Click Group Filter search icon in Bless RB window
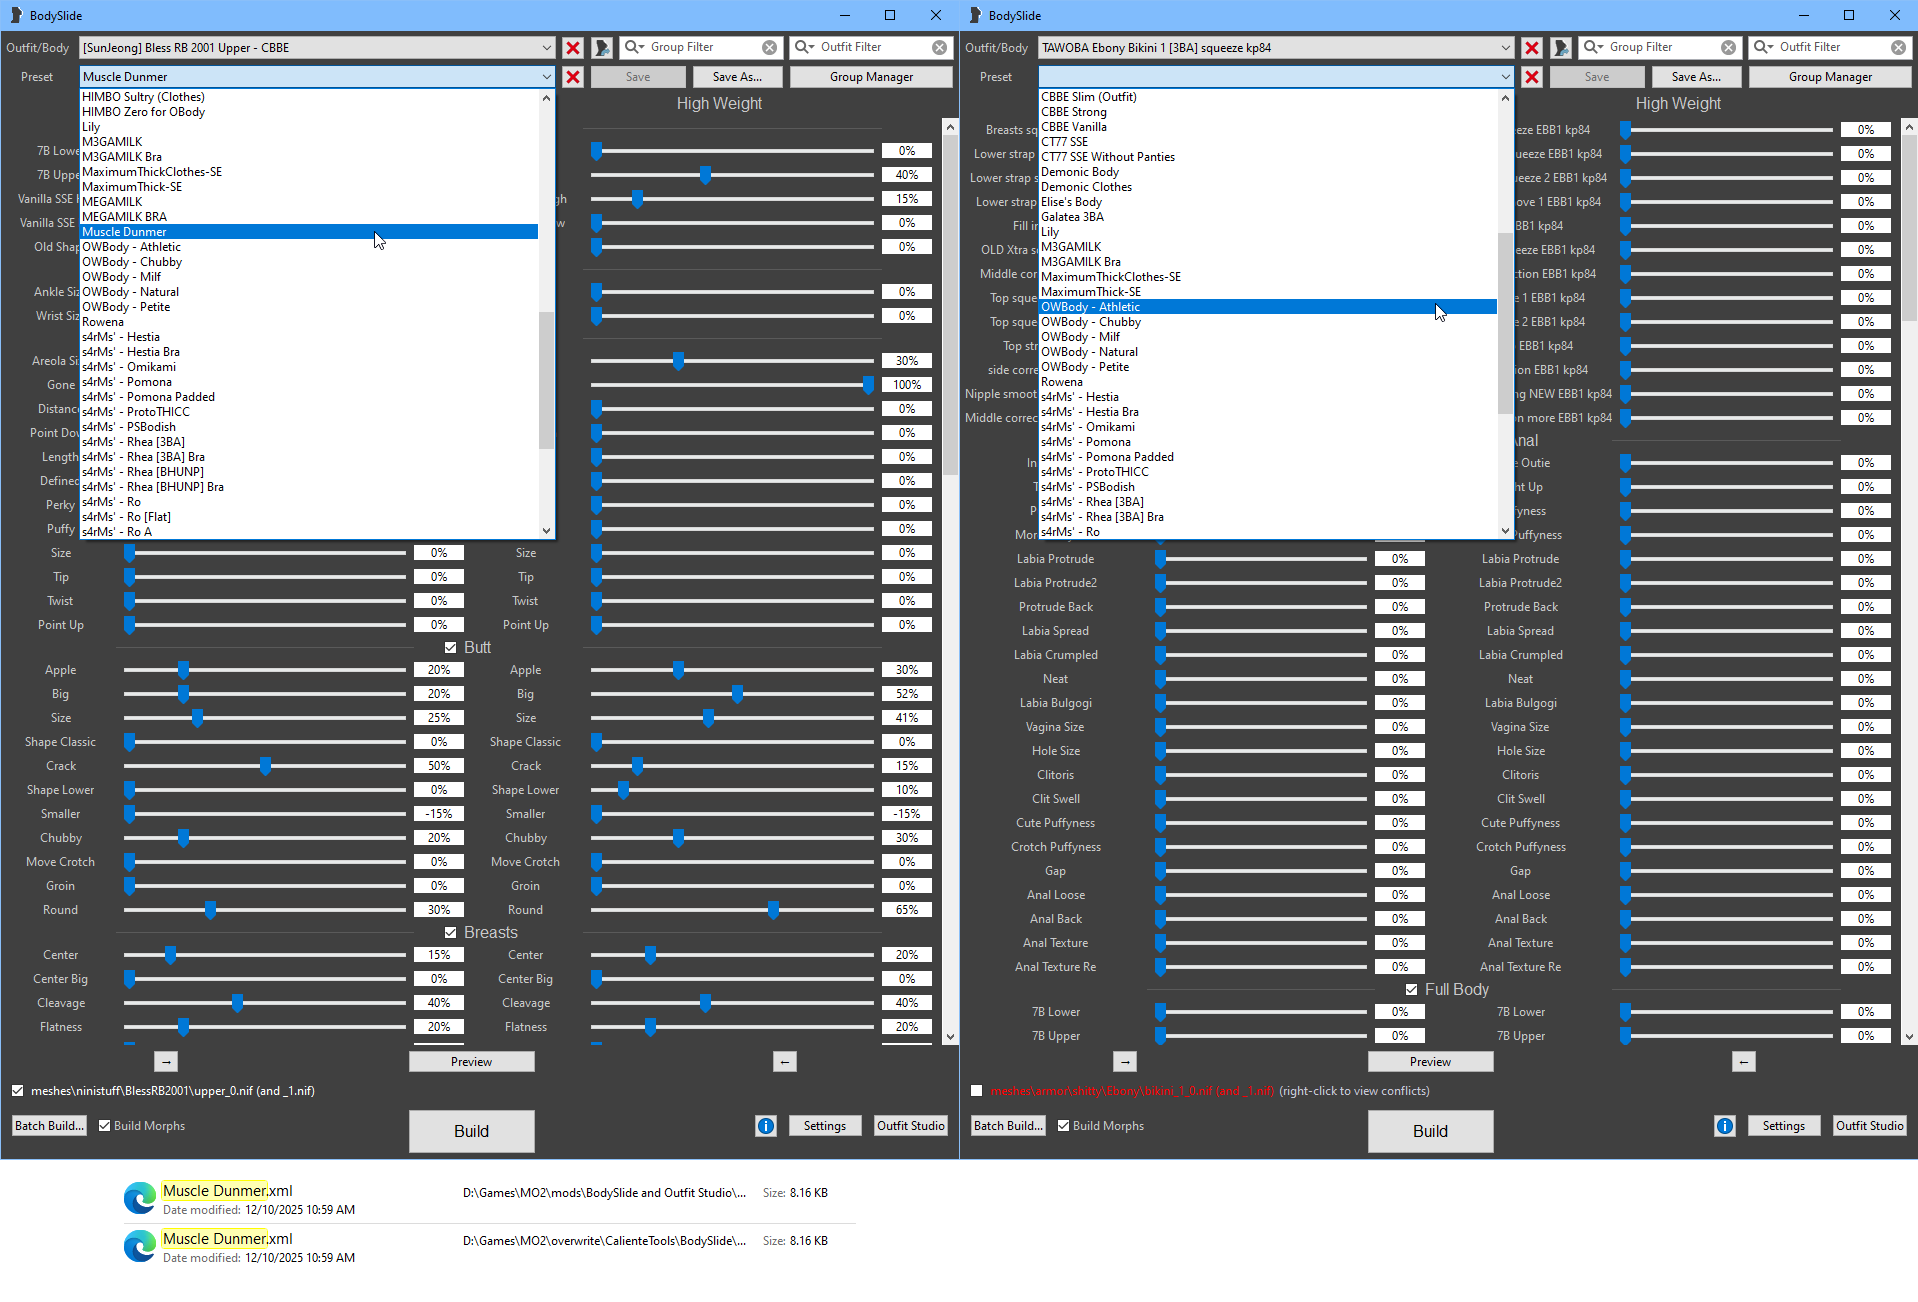This screenshot has width=1918, height=1302. (634, 47)
